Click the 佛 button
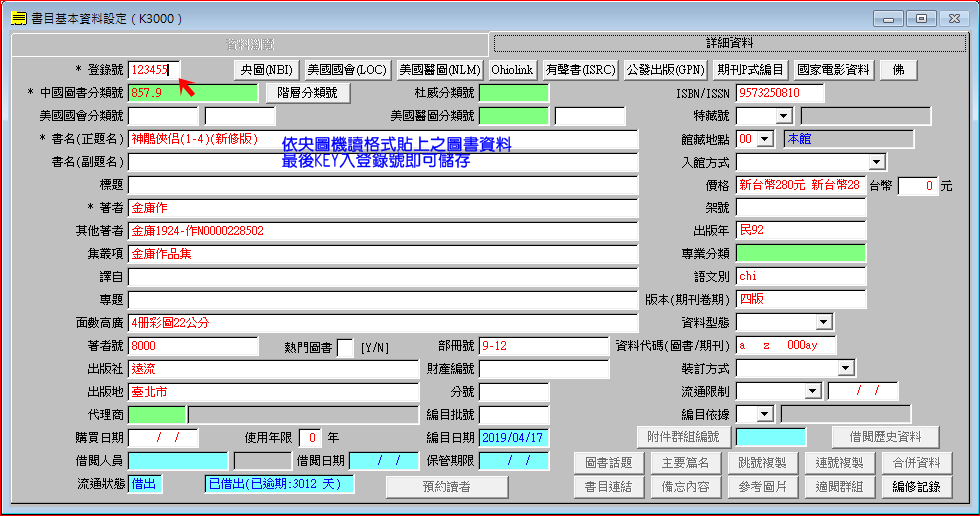980x516 pixels. pos(898,70)
